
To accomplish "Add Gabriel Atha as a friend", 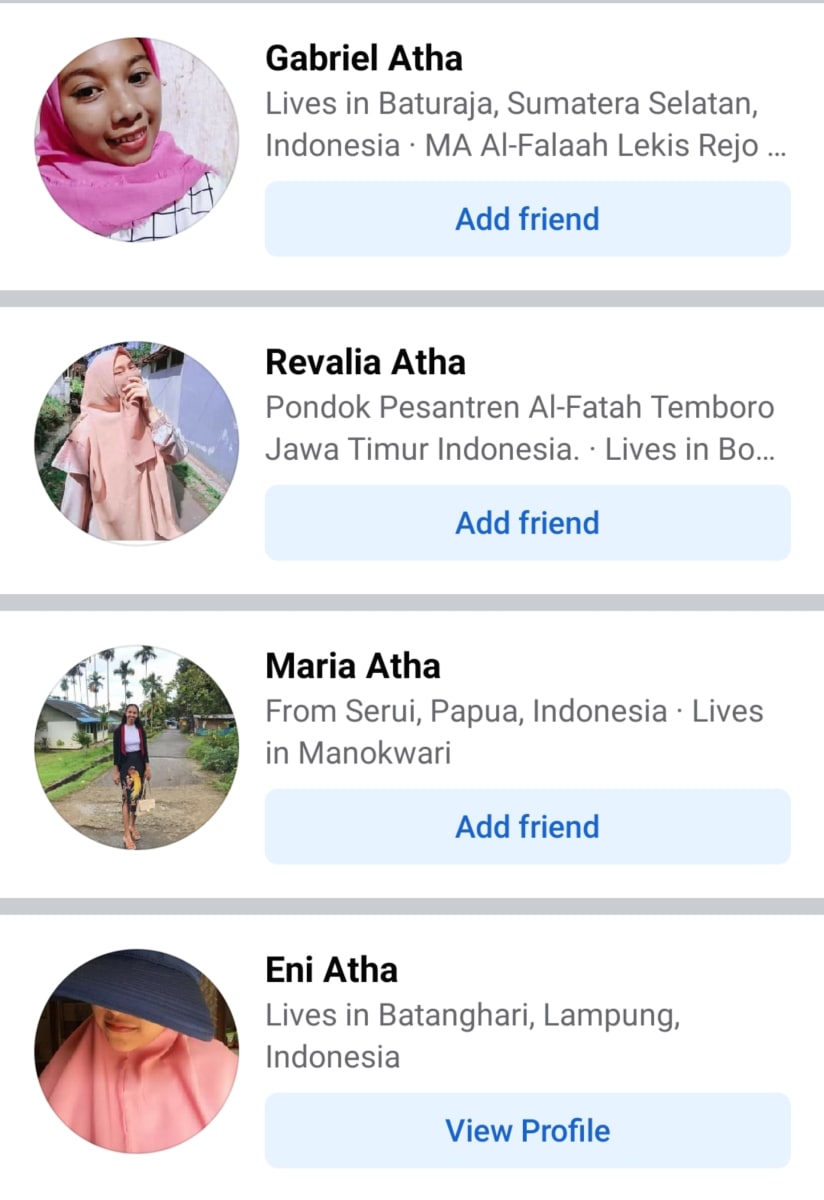I will tap(527, 219).
